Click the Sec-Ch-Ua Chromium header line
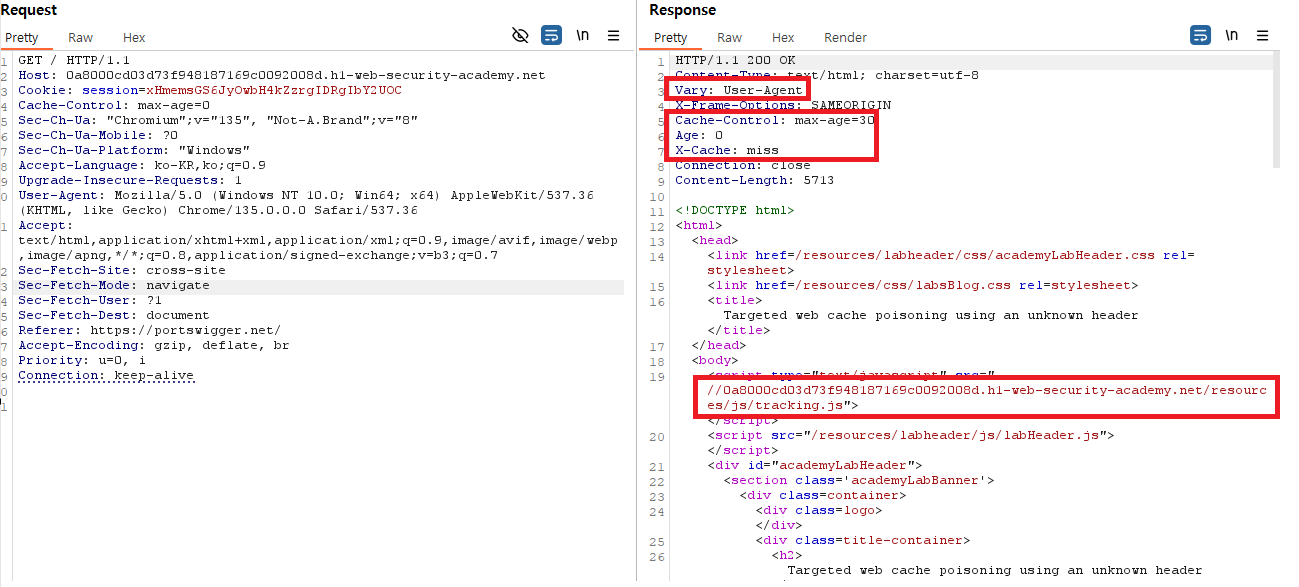The height and width of the screenshot is (587, 1299). [218, 120]
